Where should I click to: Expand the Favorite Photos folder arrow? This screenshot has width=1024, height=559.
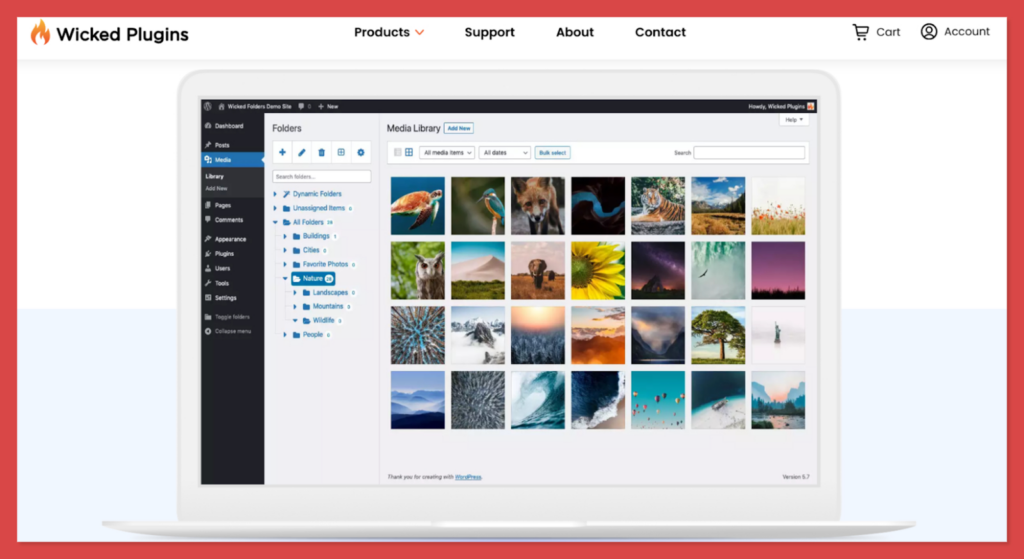(x=285, y=264)
